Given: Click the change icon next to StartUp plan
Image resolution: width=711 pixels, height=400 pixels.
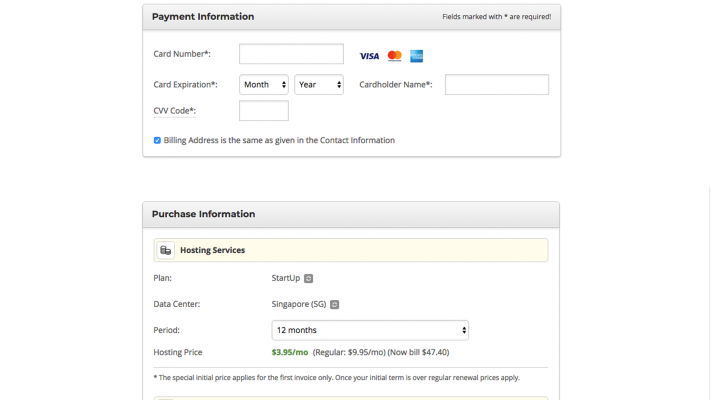Looking at the screenshot, I should coord(308,278).
